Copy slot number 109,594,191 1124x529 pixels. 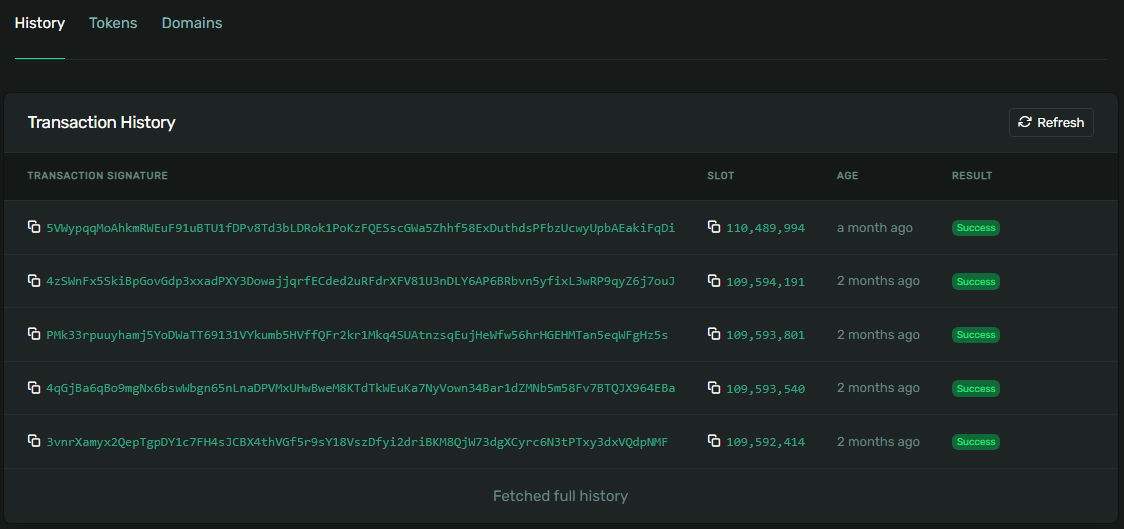714,280
